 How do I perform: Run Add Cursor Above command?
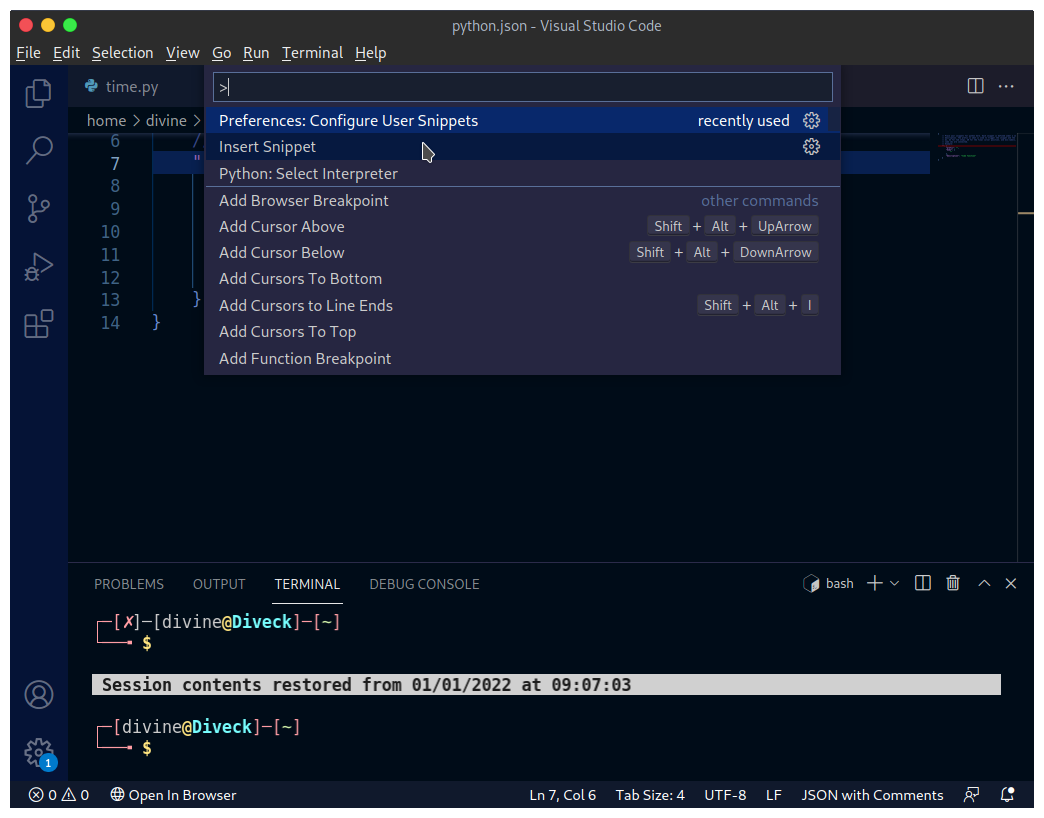522,226
